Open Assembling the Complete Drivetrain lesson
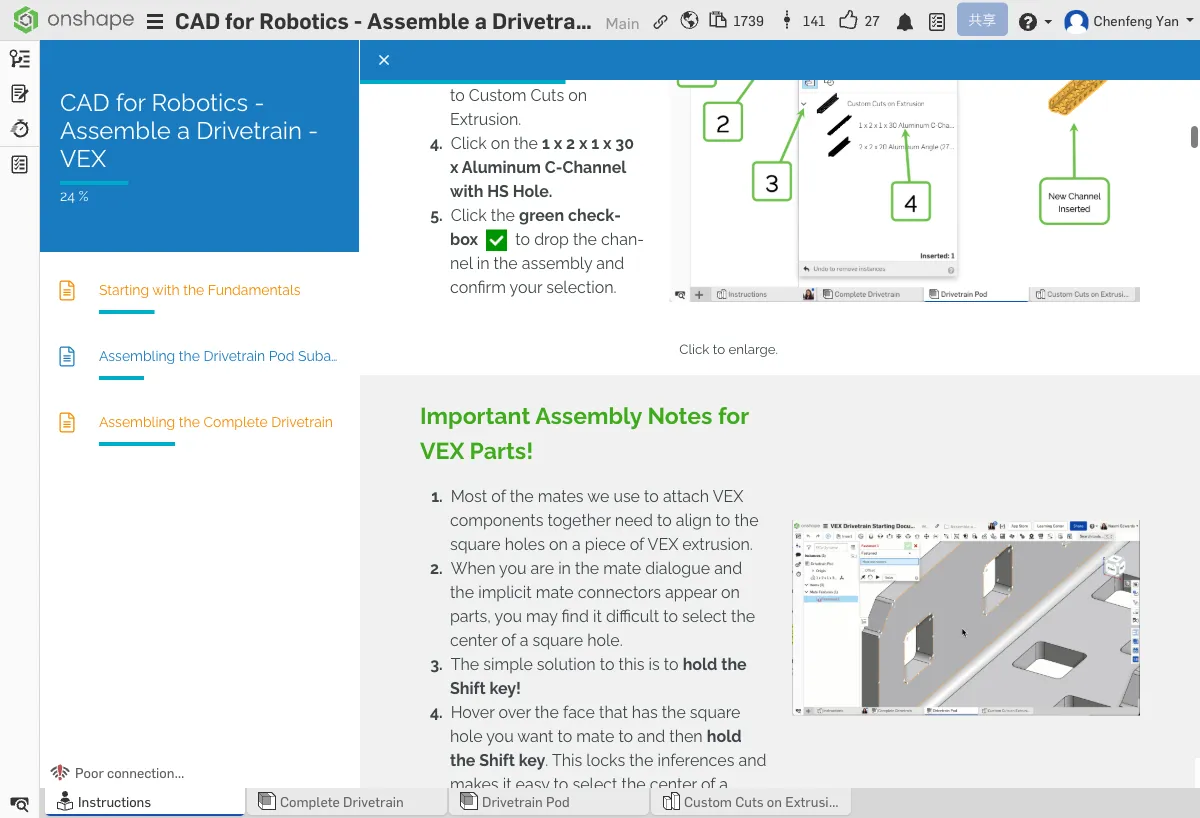This screenshot has width=1200, height=818. 215,422
